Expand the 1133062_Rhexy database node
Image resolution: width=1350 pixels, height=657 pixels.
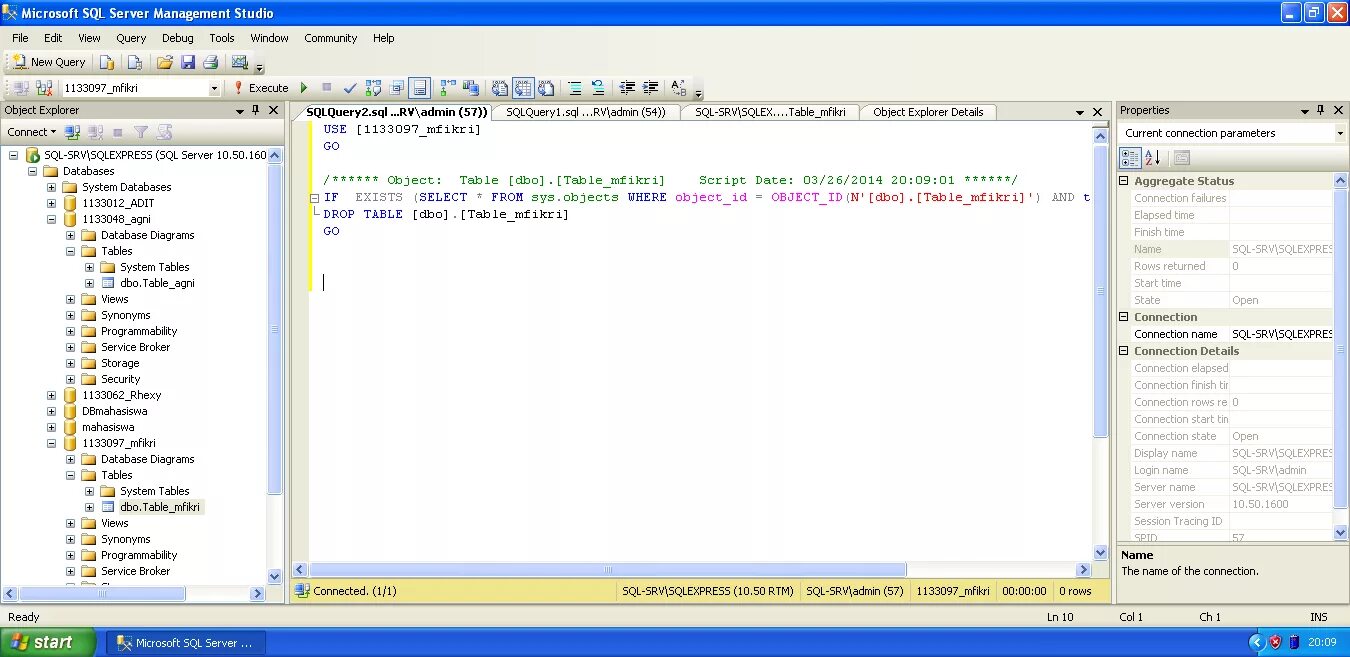[x=51, y=395]
